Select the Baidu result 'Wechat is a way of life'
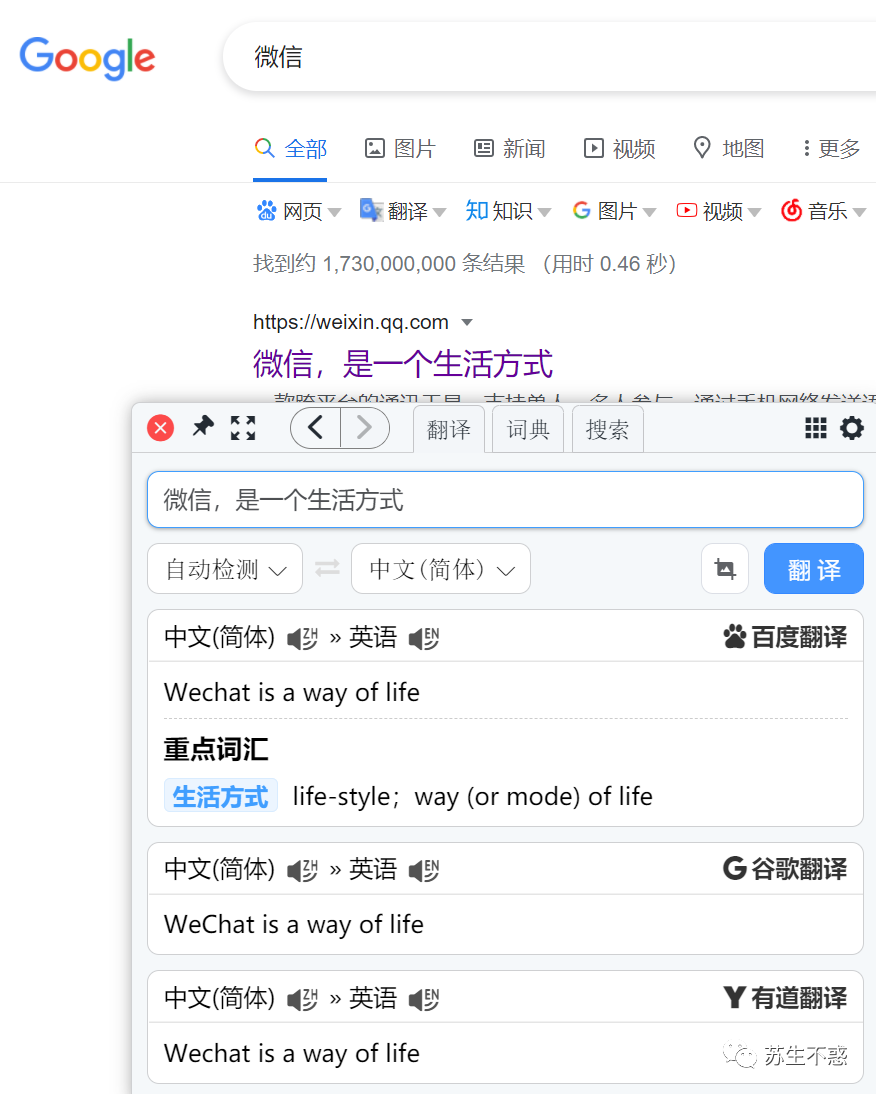Viewport: 876px width, 1094px height. (292, 693)
